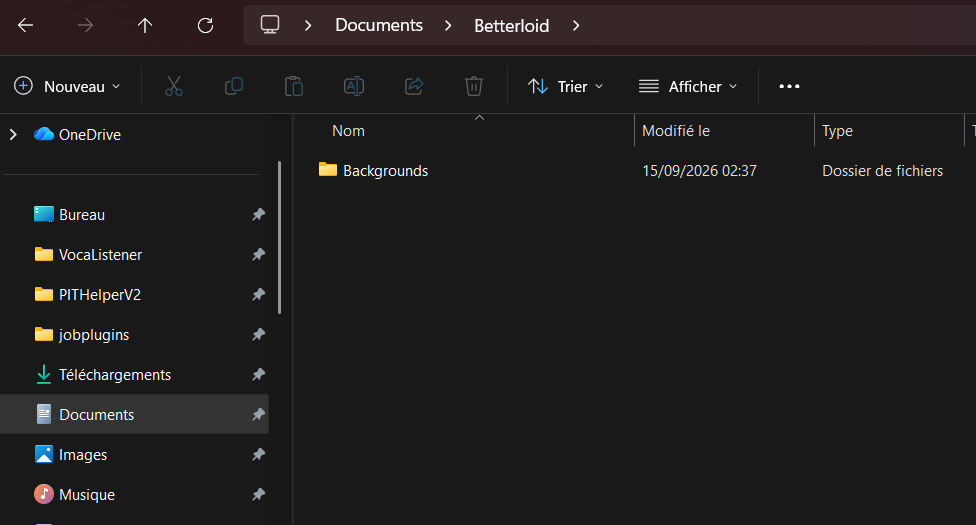
Task: Open the Trier sort dropdown
Action: (x=566, y=86)
